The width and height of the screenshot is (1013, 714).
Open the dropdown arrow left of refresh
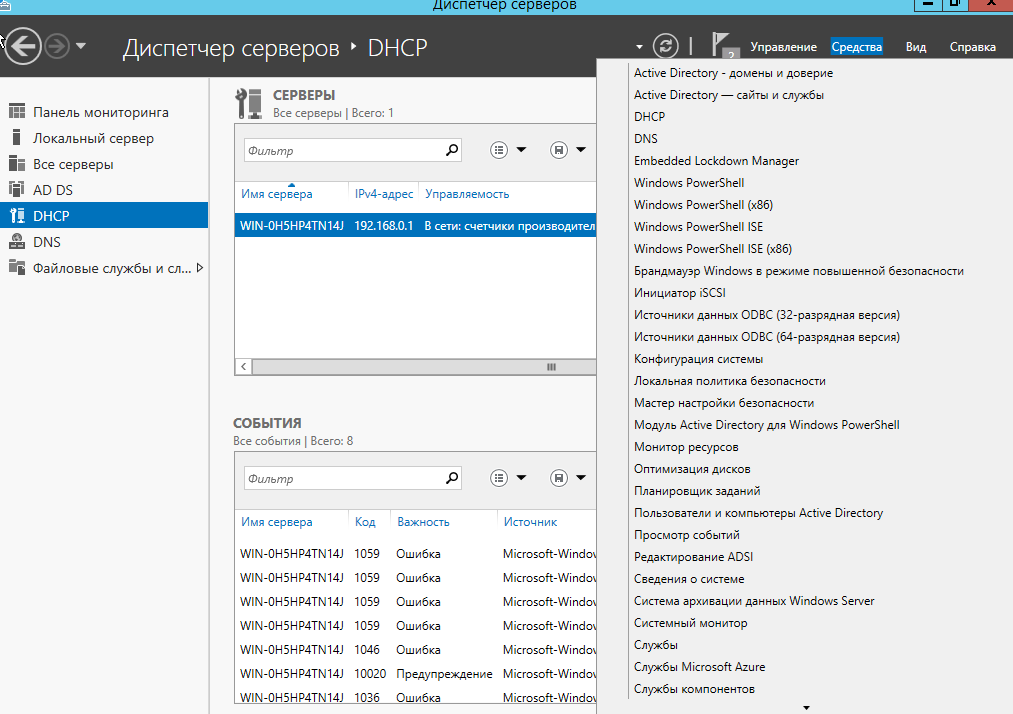[x=639, y=47]
